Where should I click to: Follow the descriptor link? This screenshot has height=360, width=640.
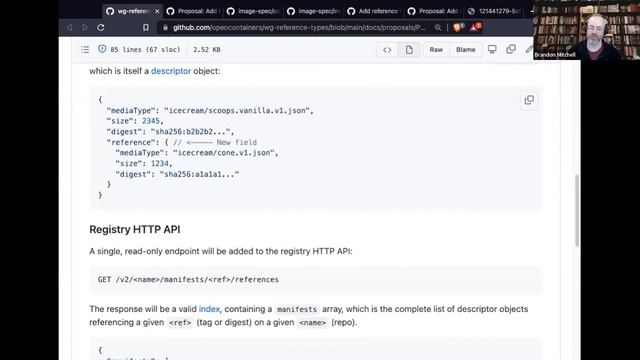coord(171,71)
